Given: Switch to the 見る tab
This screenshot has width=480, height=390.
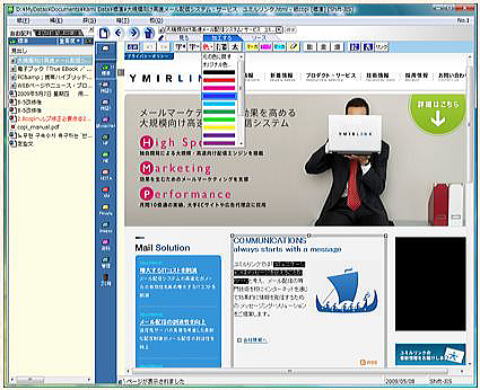Looking at the screenshot, I should coord(184,38).
